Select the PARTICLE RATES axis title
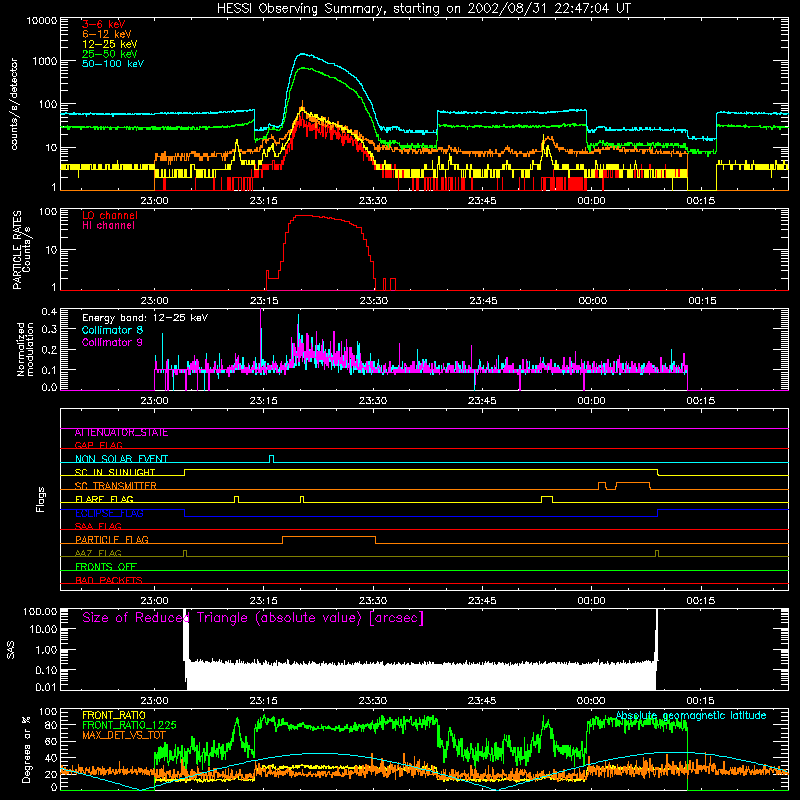The width and height of the screenshot is (800, 800). click(17, 250)
